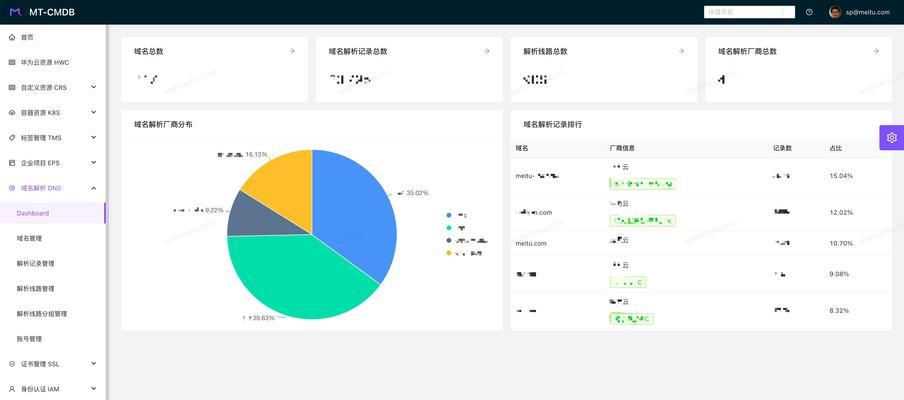Screen dimensions: 904x400
Task: Expand the 自定义资源 CRS chevron
Action: click(93, 87)
